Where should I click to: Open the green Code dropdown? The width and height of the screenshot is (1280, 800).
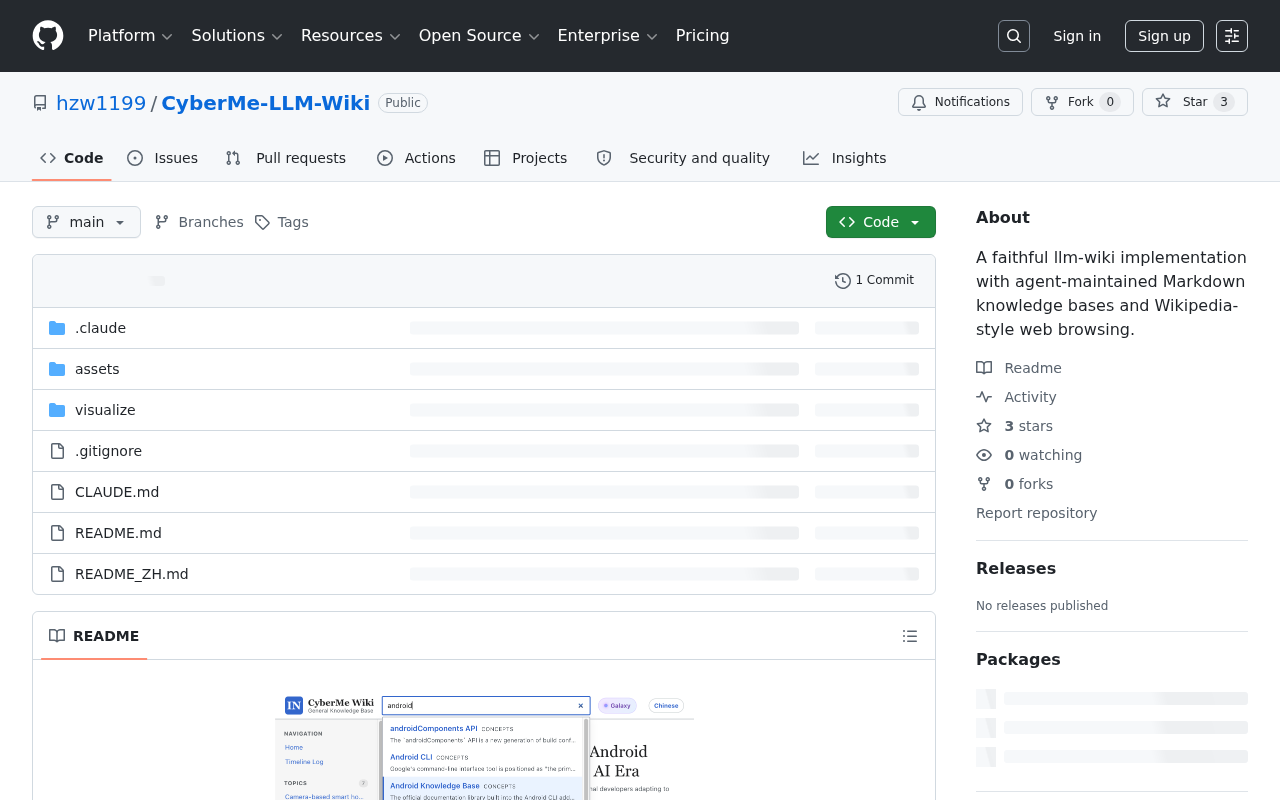[881, 222]
